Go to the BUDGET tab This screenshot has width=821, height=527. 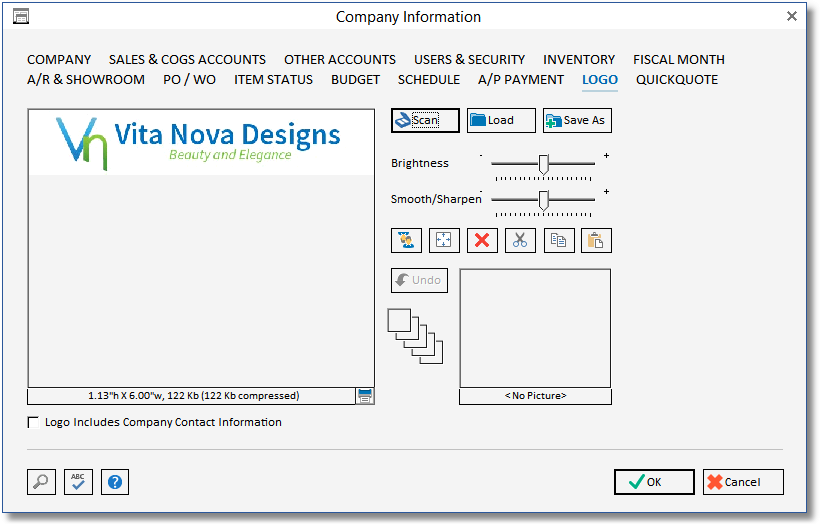coord(356,80)
